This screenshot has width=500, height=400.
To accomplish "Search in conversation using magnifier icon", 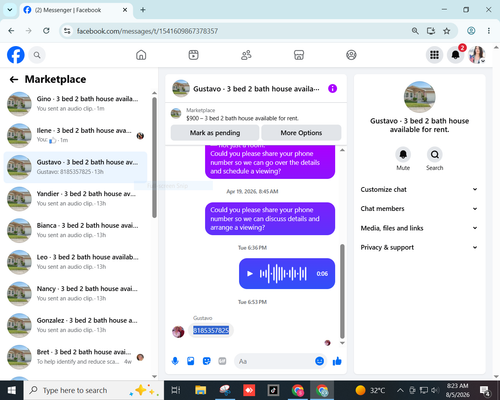I will pyautogui.click(x=435, y=154).
